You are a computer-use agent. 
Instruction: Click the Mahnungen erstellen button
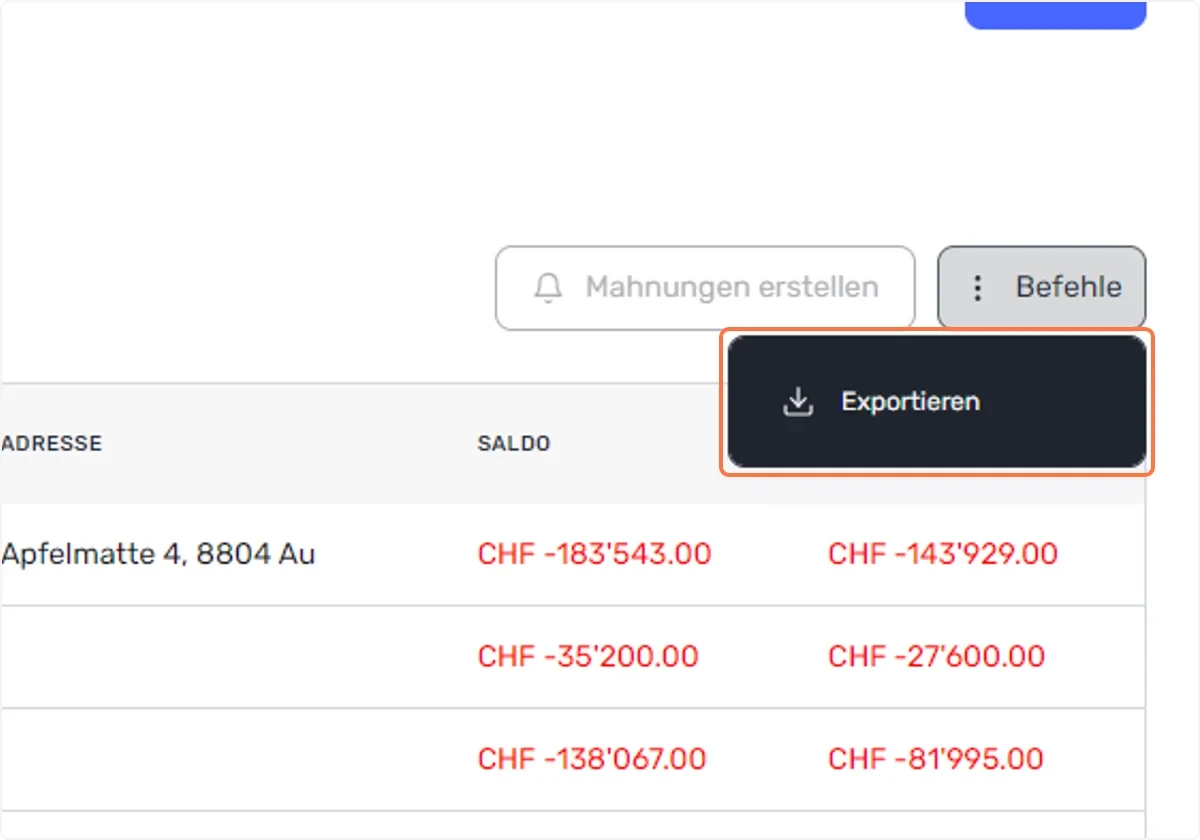(705, 288)
